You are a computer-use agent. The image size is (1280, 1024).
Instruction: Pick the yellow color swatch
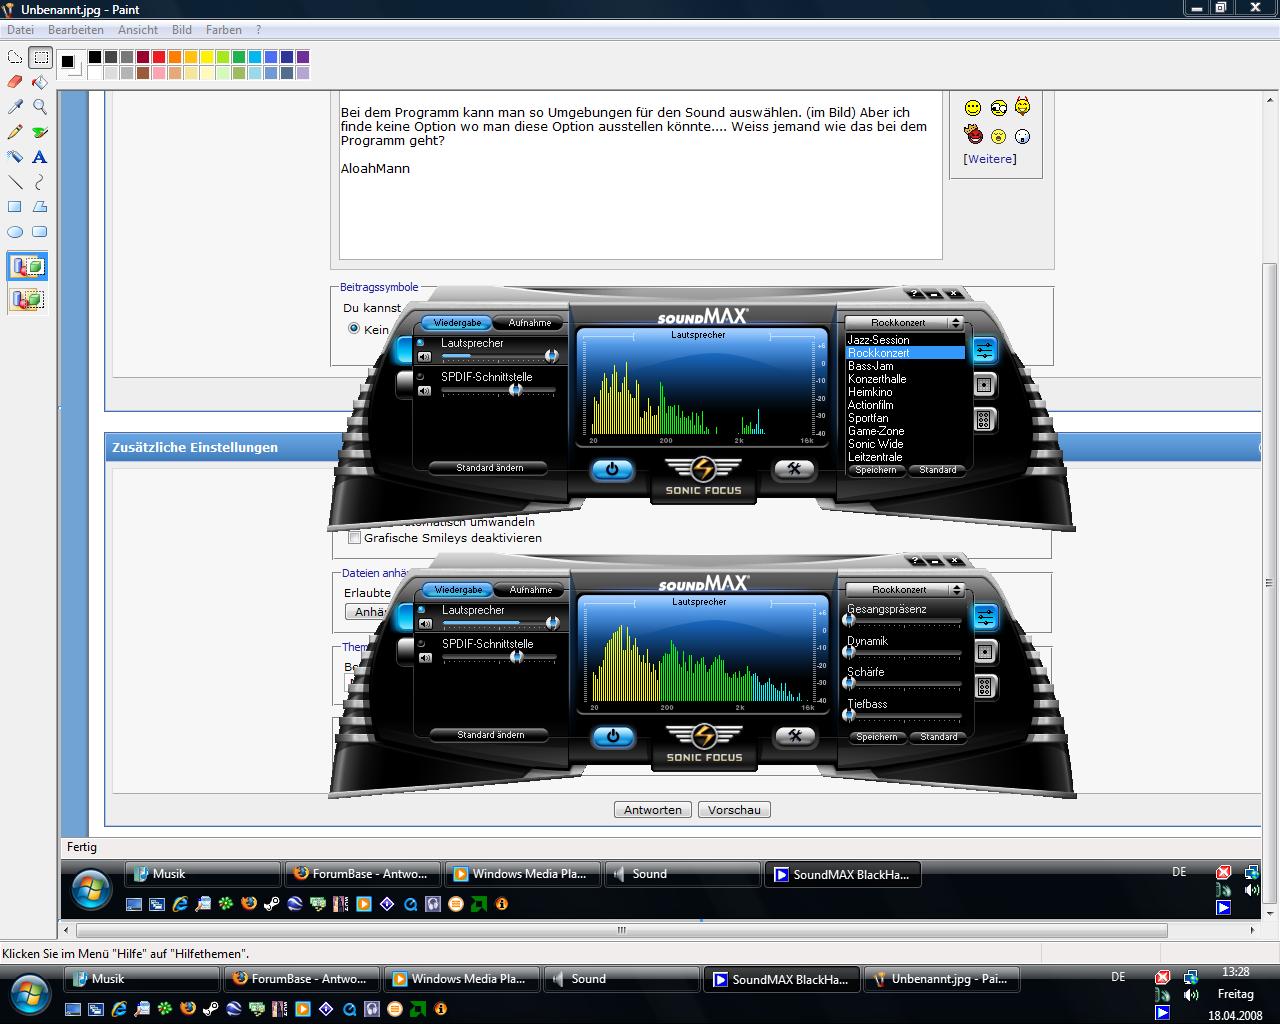tap(207, 57)
